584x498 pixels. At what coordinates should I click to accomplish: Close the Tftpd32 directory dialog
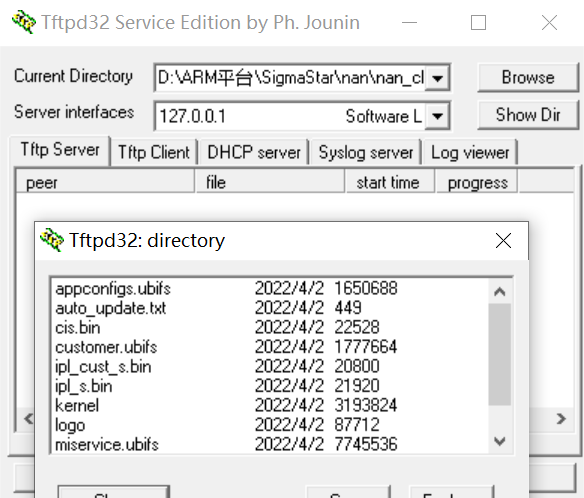(503, 241)
